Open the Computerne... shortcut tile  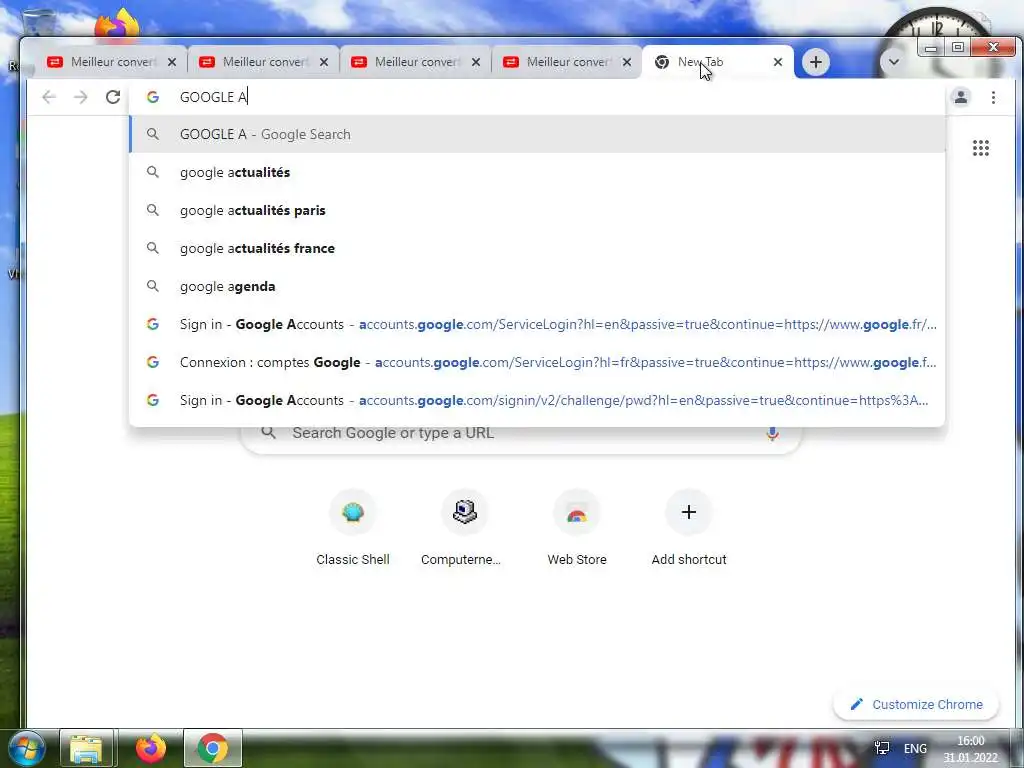tap(464, 529)
